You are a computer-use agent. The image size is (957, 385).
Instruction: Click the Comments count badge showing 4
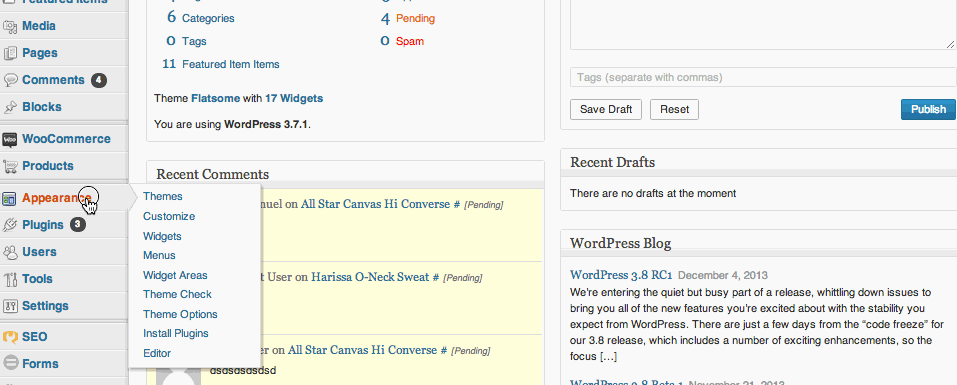pyautogui.click(x=99, y=80)
